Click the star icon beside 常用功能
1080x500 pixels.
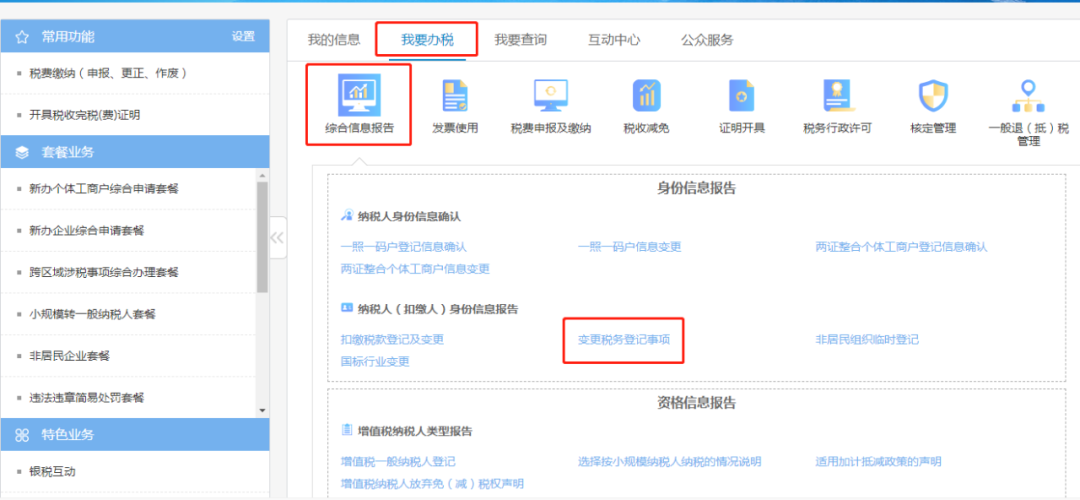pyautogui.click(x=21, y=37)
